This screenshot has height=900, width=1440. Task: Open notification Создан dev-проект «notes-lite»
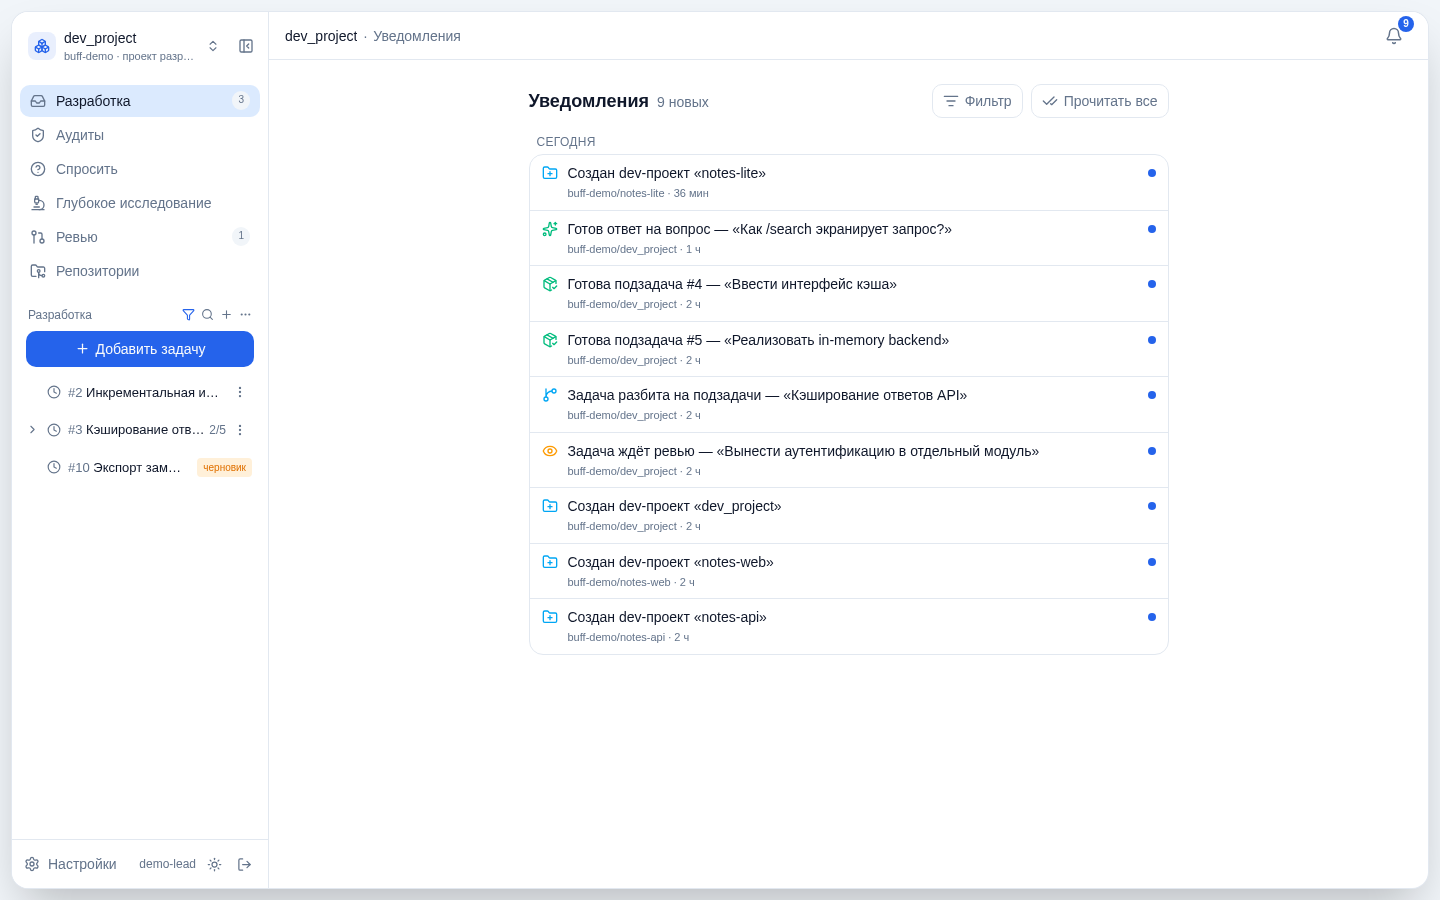pos(849,183)
